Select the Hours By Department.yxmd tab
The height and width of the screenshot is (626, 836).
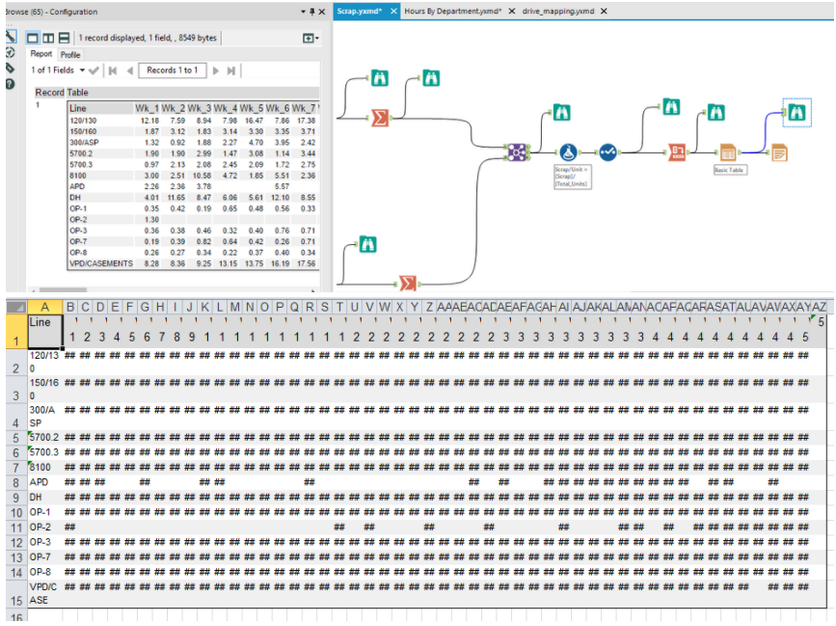pos(453,11)
